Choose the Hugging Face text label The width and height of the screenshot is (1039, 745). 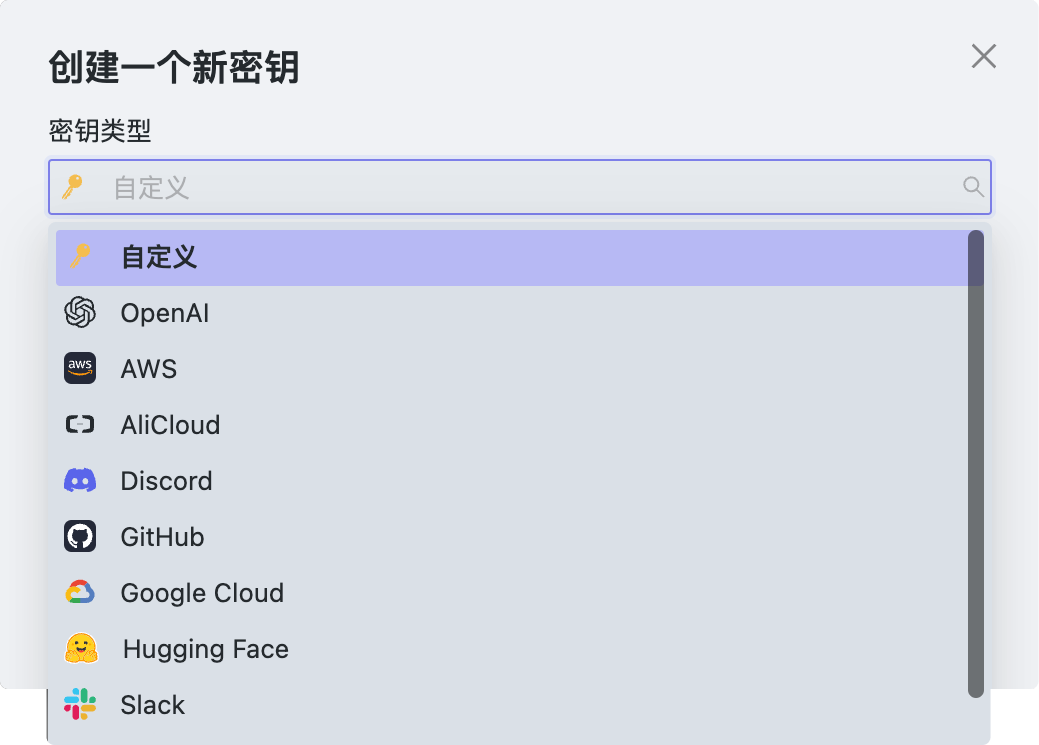(205, 649)
